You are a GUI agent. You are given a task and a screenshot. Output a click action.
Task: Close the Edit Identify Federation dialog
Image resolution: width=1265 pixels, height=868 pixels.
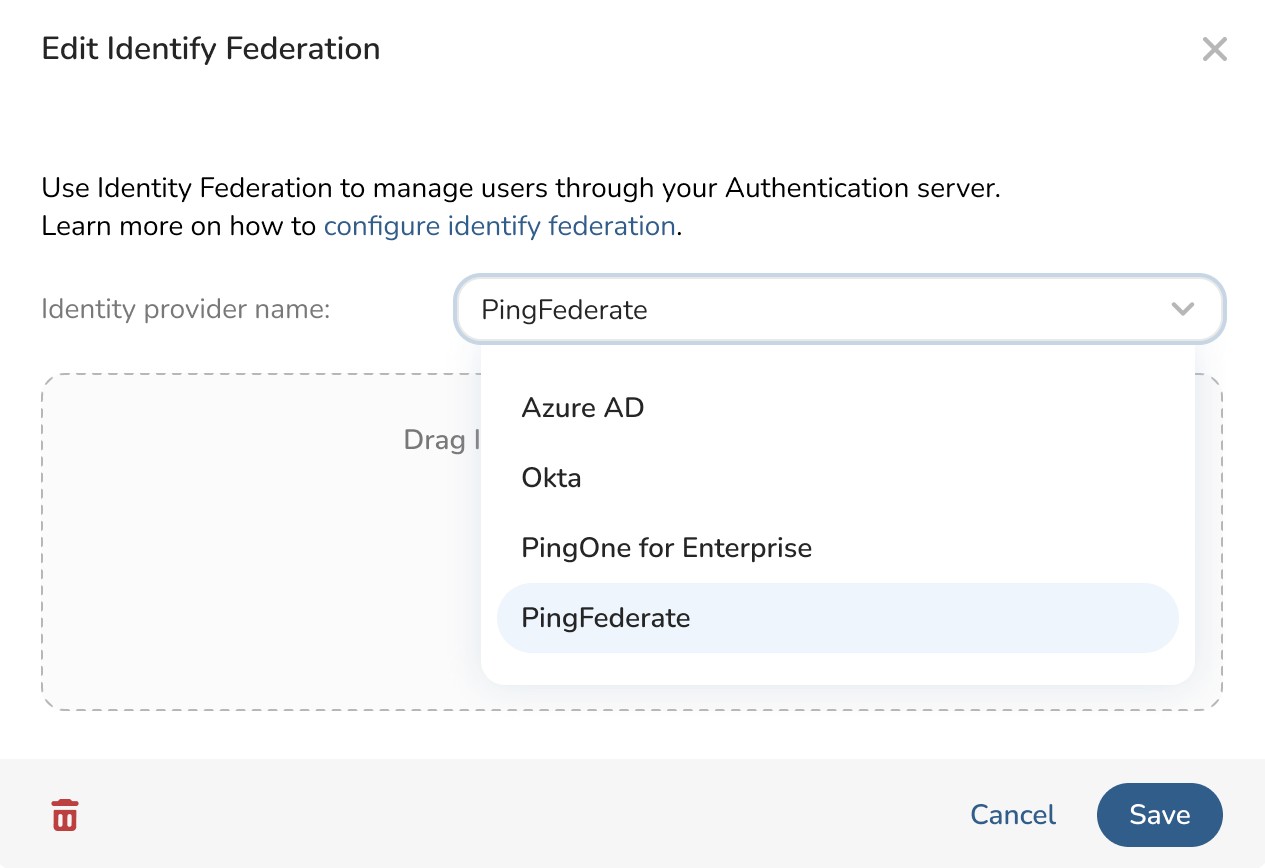click(x=1214, y=49)
